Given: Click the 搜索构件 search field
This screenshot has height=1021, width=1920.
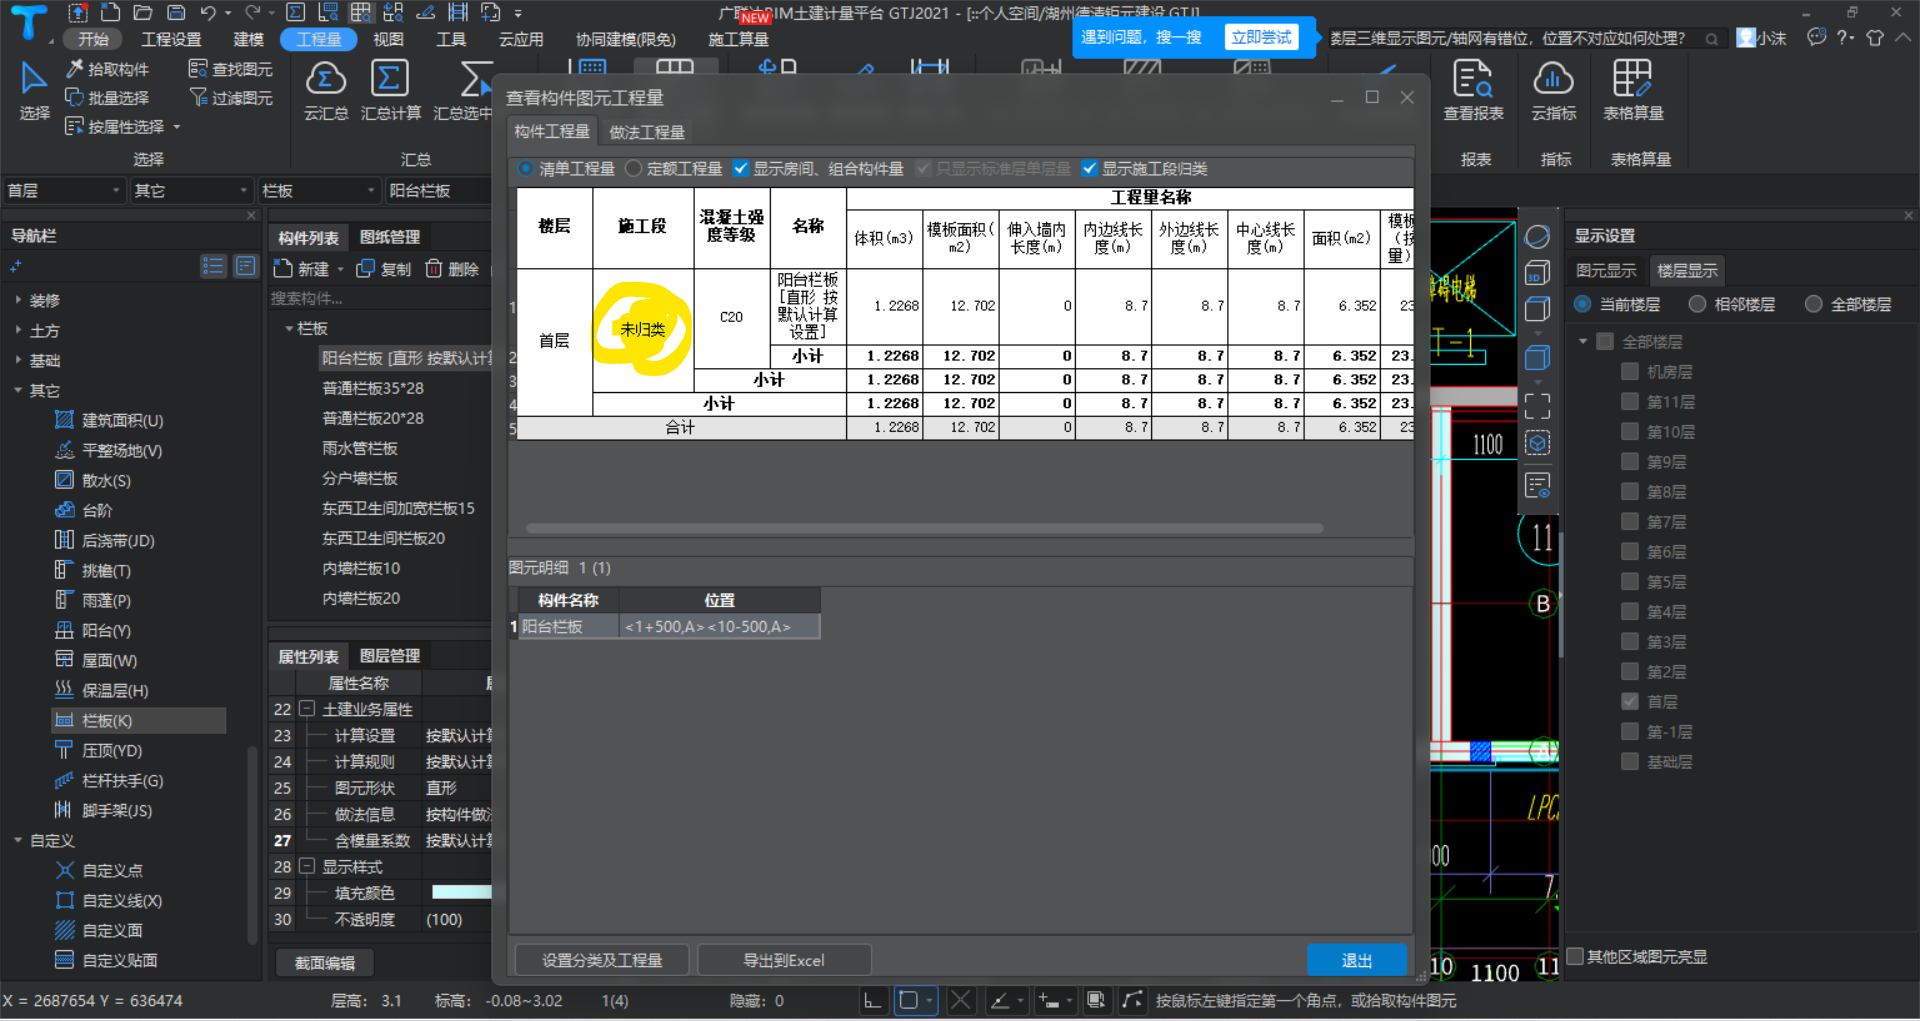Looking at the screenshot, I should pos(380,298).
